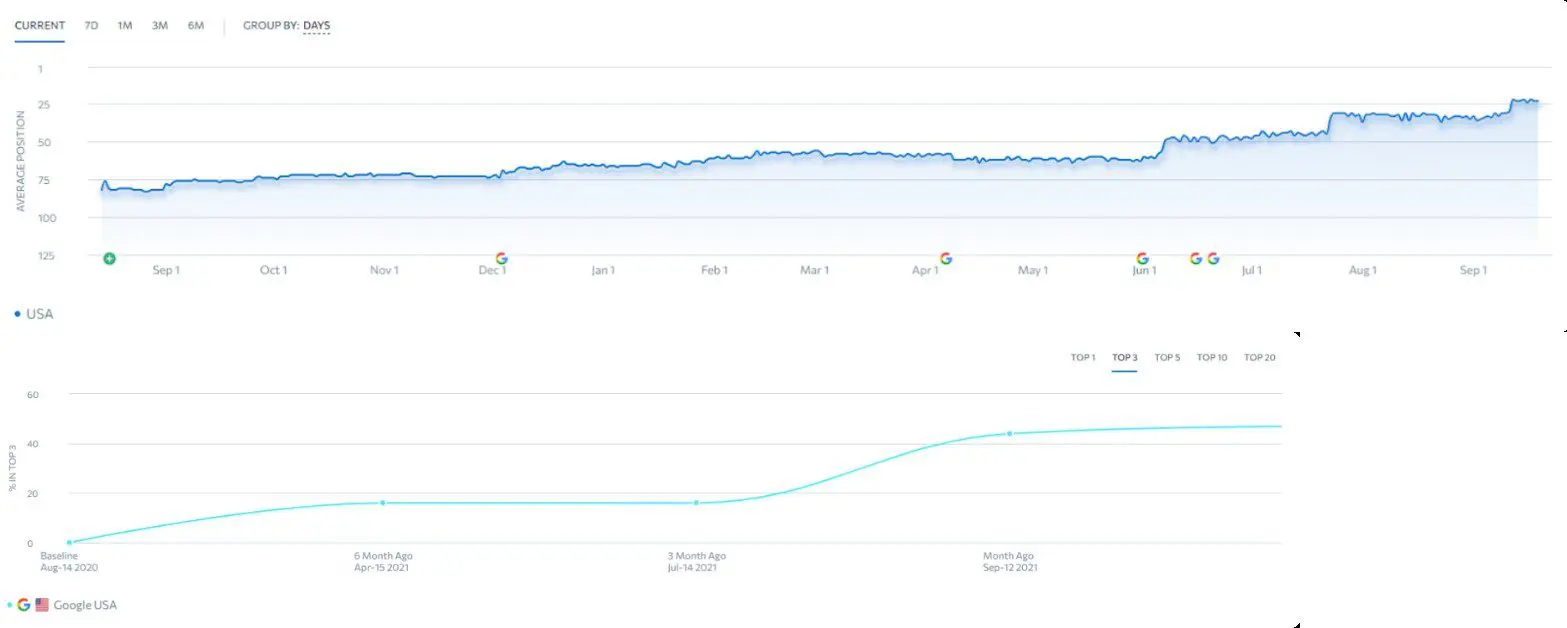Click the 3 Month Ago data point

tap(697, 502)
